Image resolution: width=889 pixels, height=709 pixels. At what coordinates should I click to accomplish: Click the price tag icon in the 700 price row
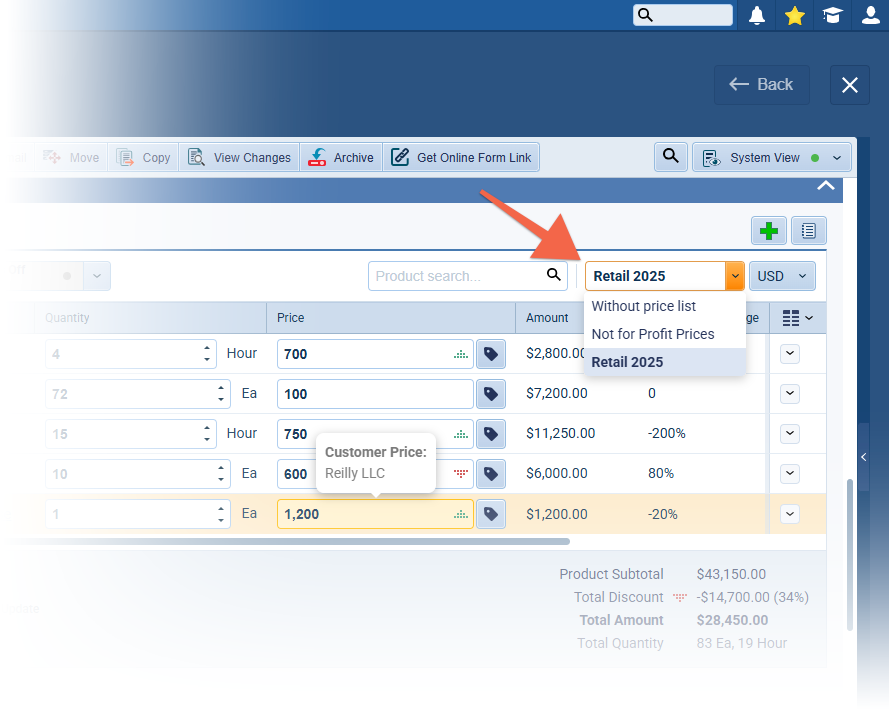tap(490, 354)
